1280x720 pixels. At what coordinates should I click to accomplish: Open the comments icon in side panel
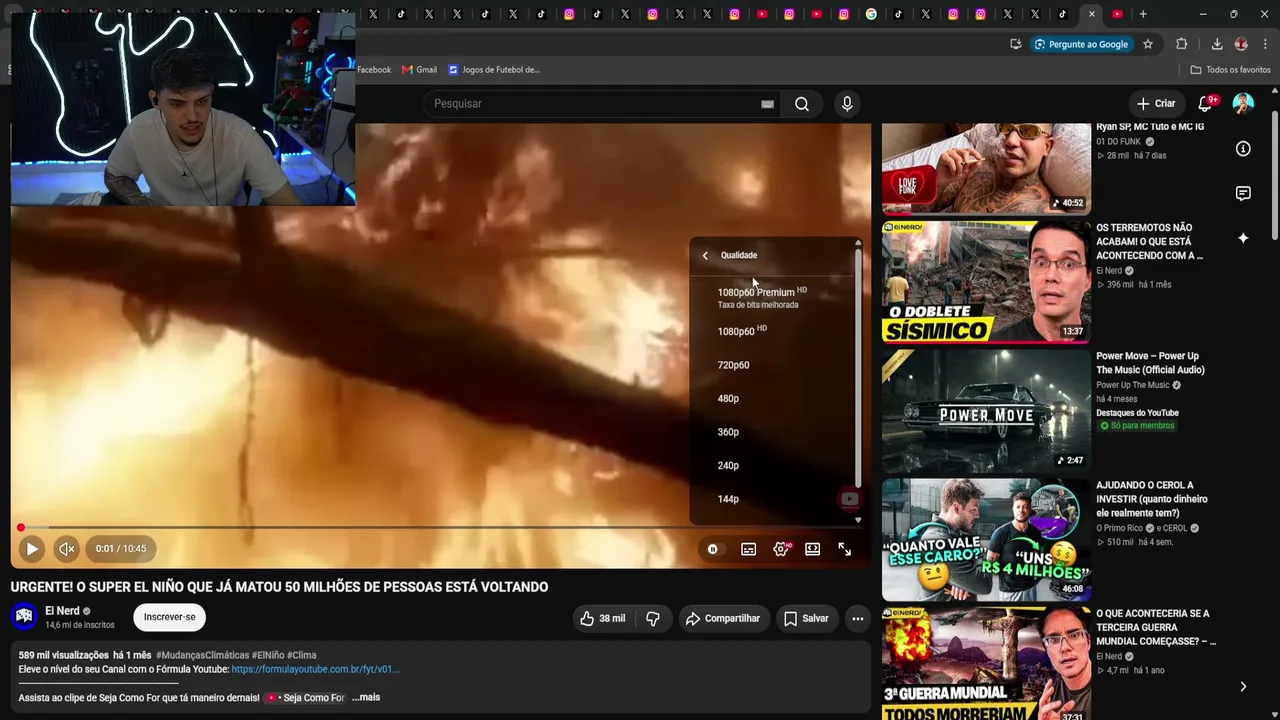[x=1243, y=193]
